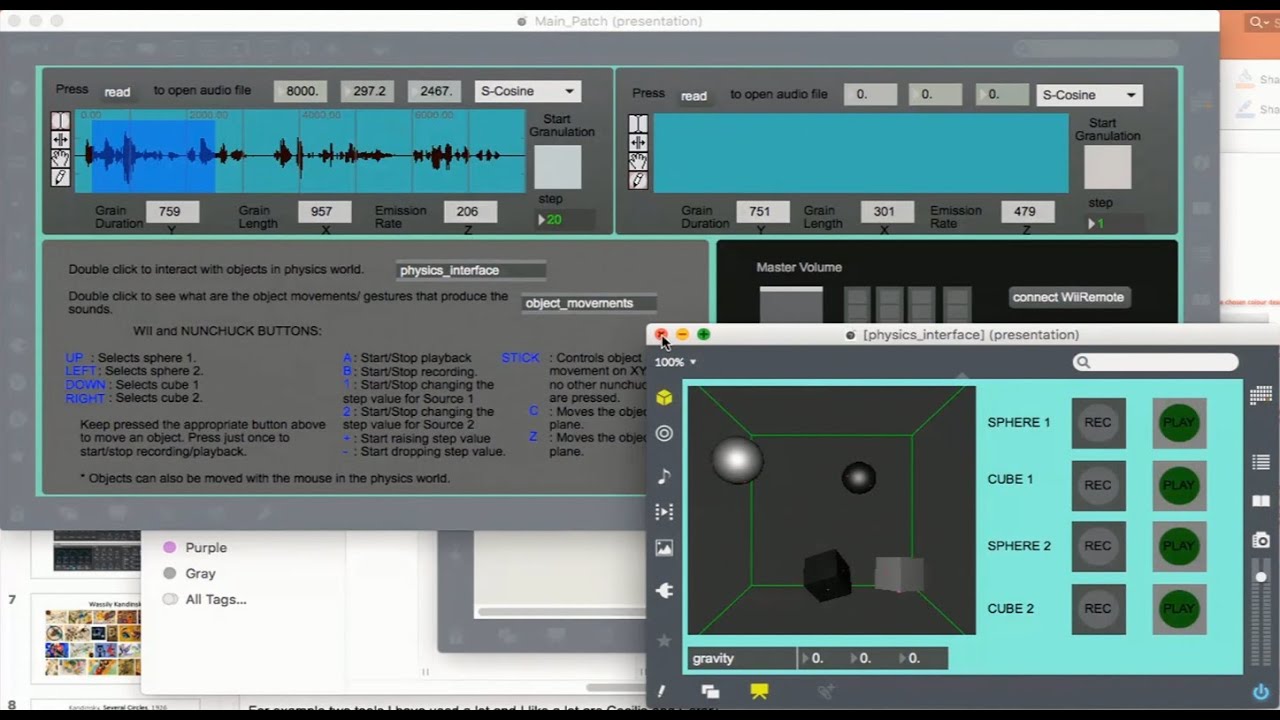Select the selection tool in left waveform

tap(60, 122)
